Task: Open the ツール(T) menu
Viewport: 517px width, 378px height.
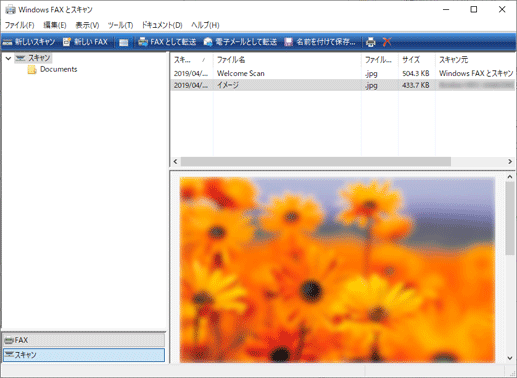Action: (x=120, y=25)
